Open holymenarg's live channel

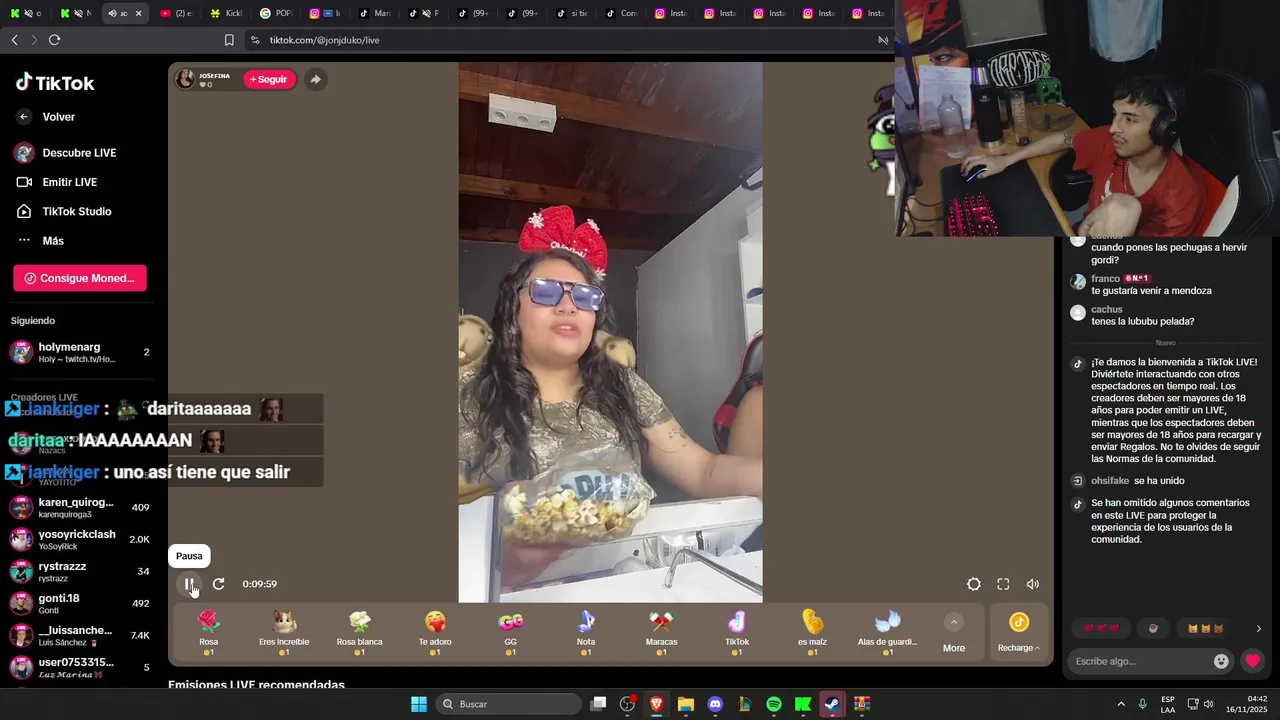tap(80, 352)
